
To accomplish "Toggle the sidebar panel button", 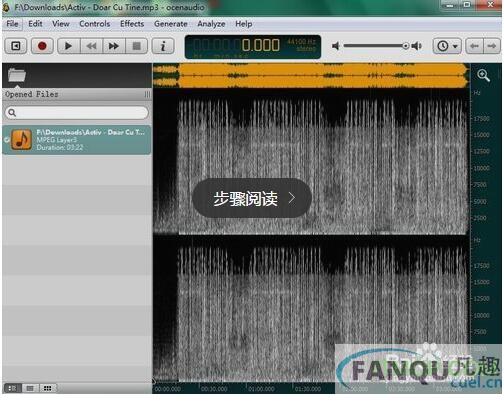I will point(16,46).
